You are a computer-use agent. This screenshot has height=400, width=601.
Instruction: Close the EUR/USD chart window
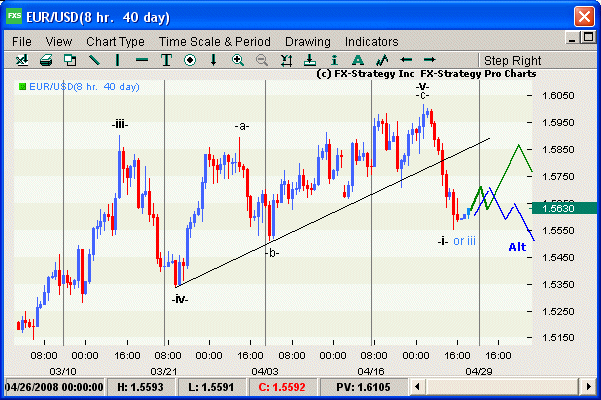point(584,16)
